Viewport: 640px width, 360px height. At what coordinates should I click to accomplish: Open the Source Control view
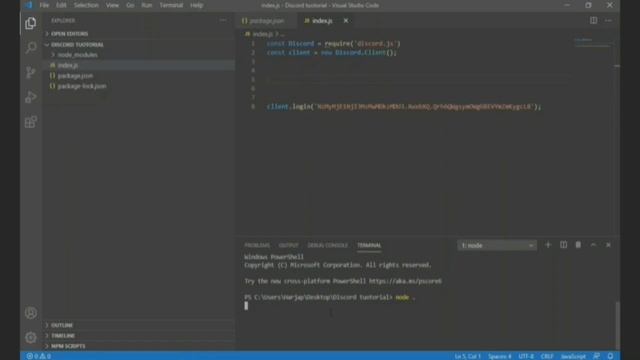pyautogui.click(x=31, y=72)
